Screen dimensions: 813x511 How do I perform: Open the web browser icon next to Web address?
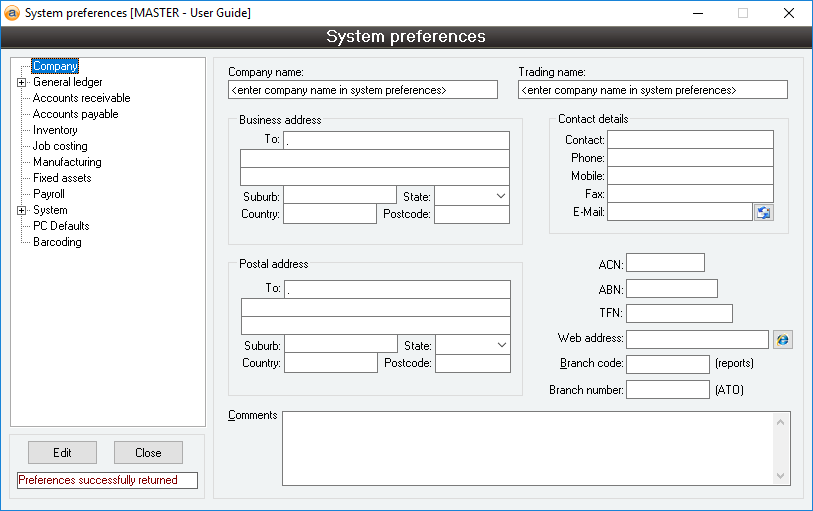click(782, 340)
